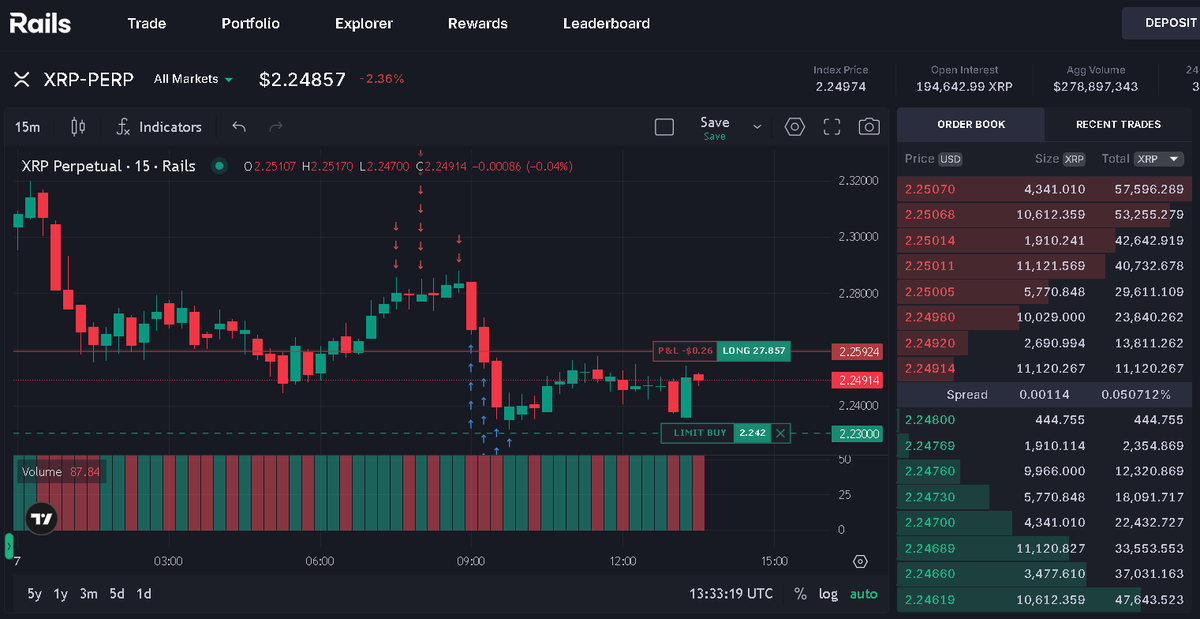Toggle auto scale mode
This screenshot has width=1200, height=619.
(x=864, y=594)
